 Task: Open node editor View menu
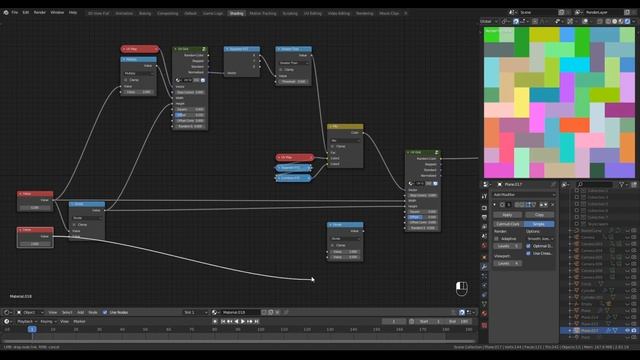point(53,312)
